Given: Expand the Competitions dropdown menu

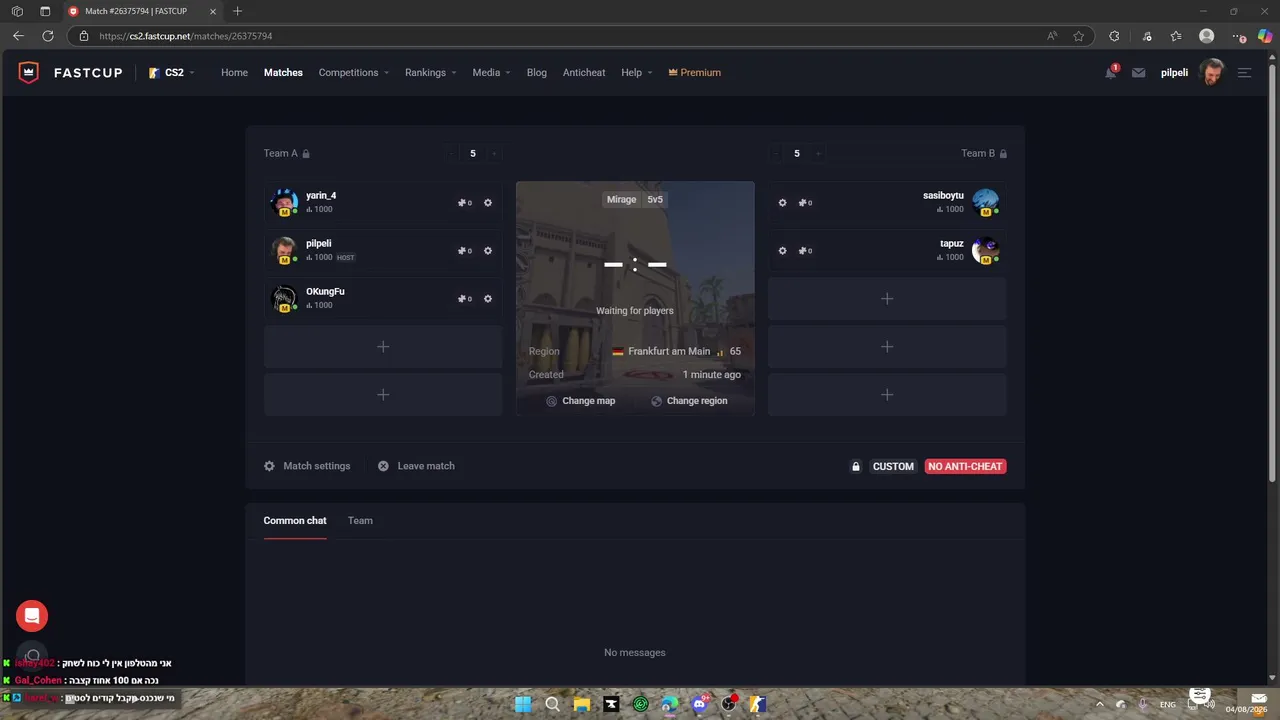Looking at the screenshot, I should 354,73.
